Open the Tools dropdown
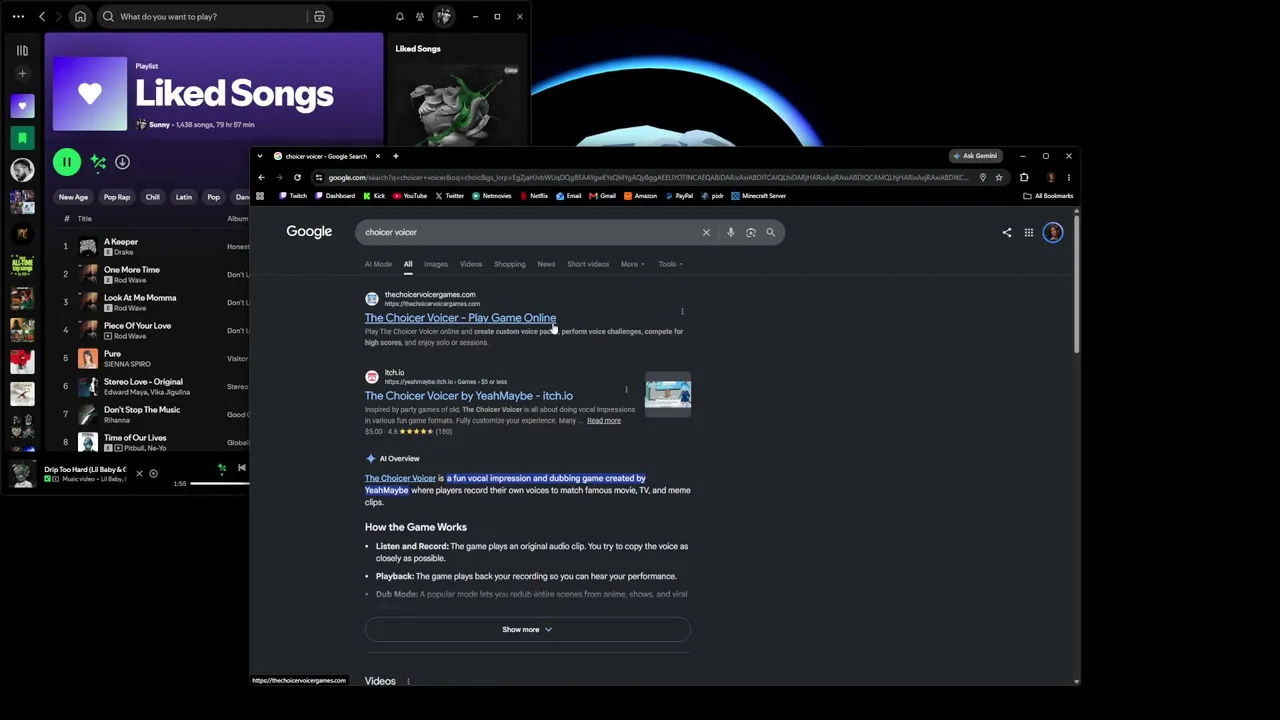This screenshot has height=720, width=1280. click(670, 264)
